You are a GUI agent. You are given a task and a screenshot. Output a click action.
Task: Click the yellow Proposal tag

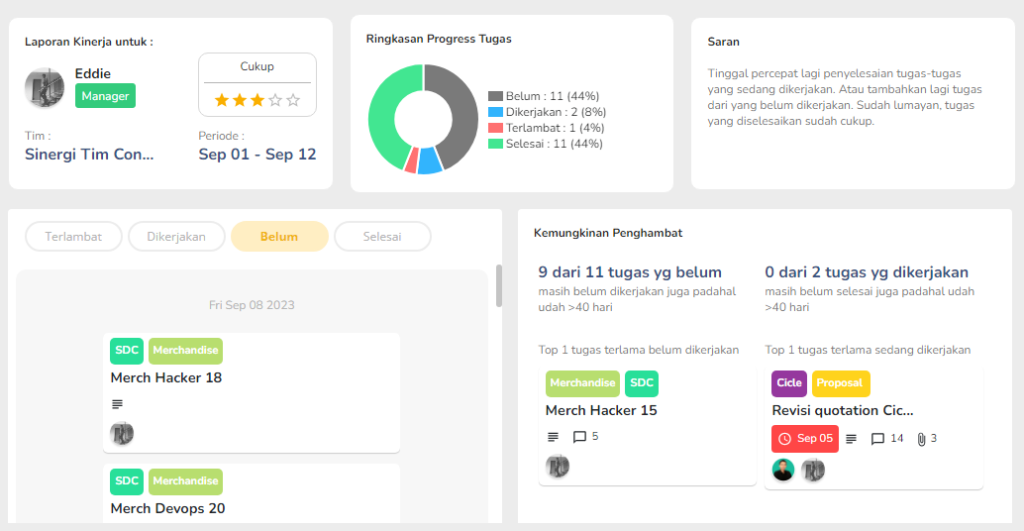pyautogui.click(x=840, y=383)
